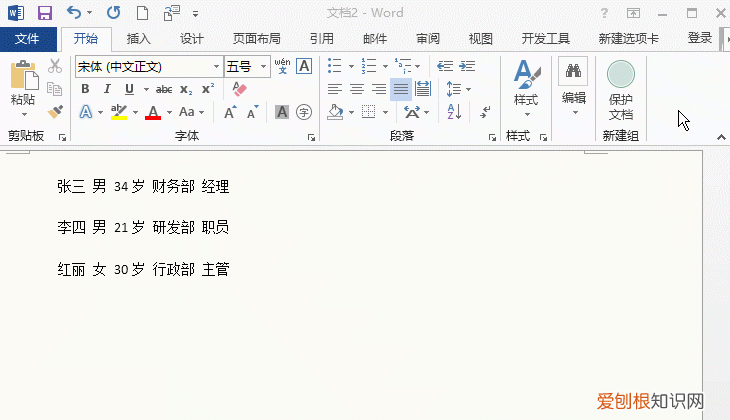Undo the last action
Image resolution: width=730 pixels, height=420 pixels.
74,12
